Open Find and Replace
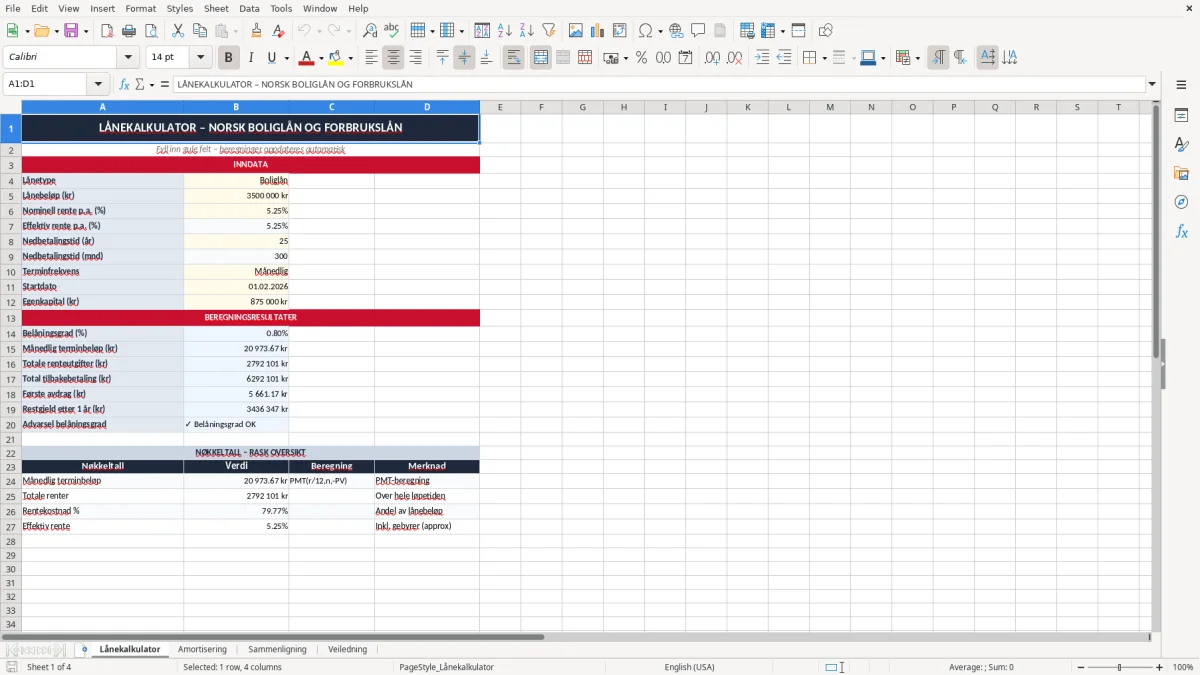The width and height of the screenshot is (1200, 675). pyautogui.click(x=370, y=31)
